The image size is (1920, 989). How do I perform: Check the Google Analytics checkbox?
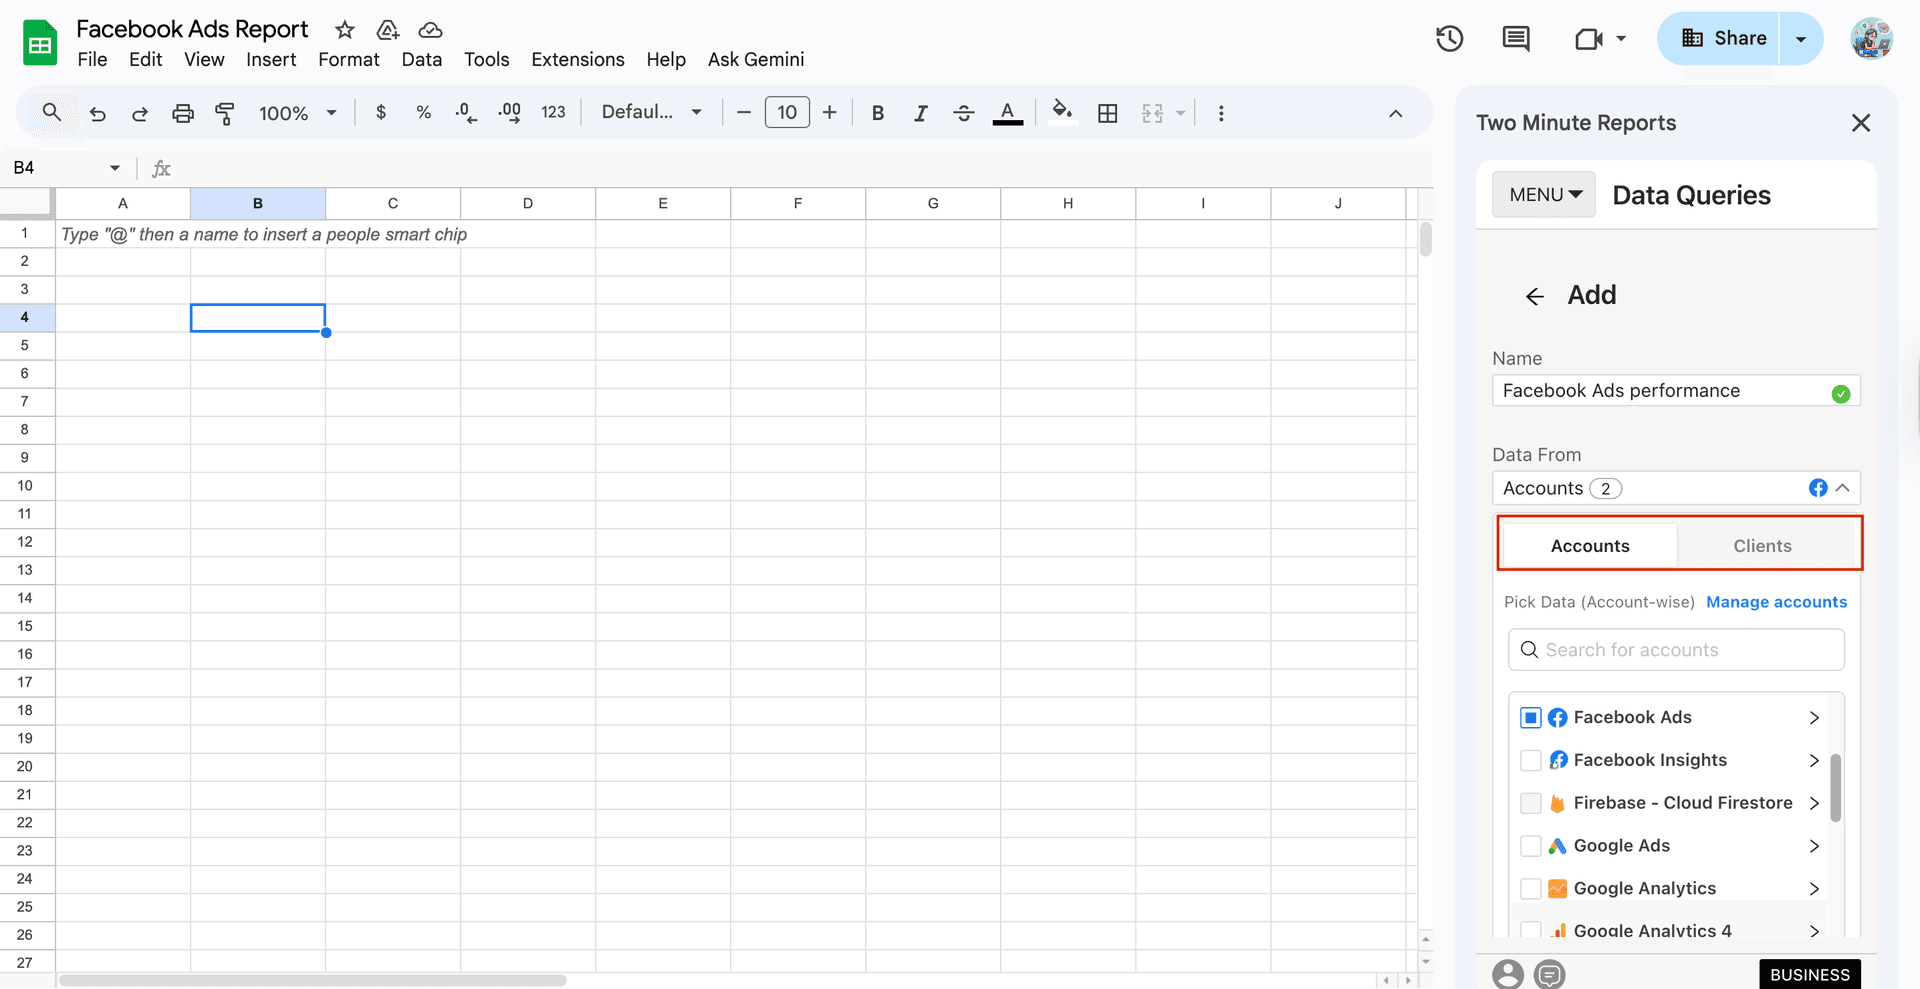click(x=1529, y=888)
